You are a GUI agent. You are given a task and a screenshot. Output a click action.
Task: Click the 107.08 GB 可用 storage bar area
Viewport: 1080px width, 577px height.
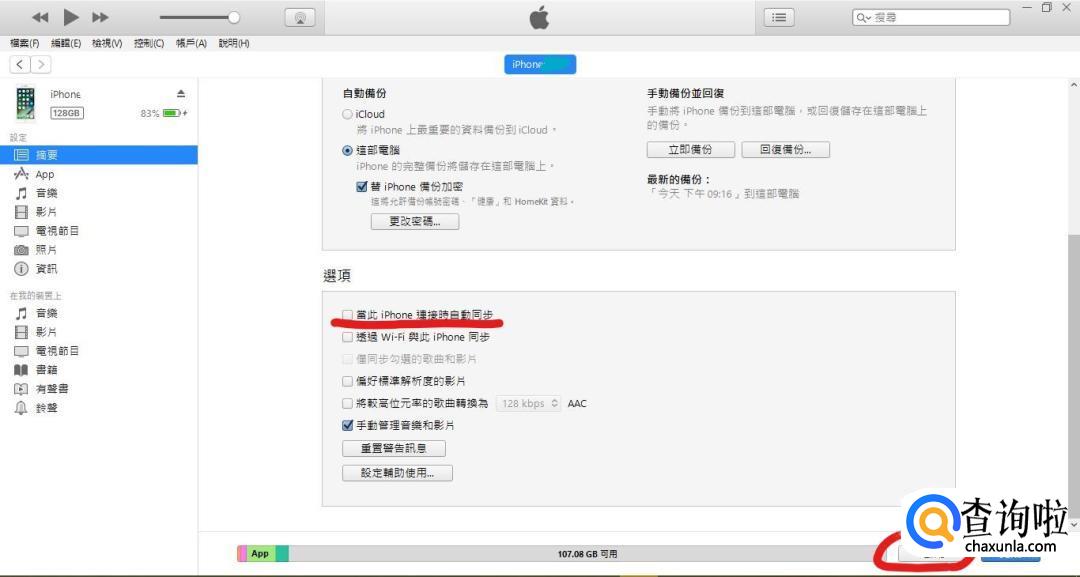587,554
